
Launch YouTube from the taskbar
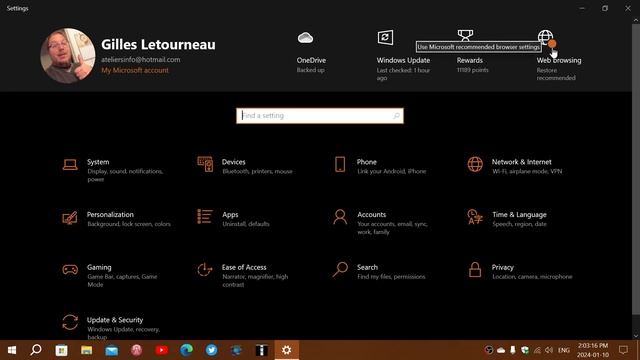(162, 350)
